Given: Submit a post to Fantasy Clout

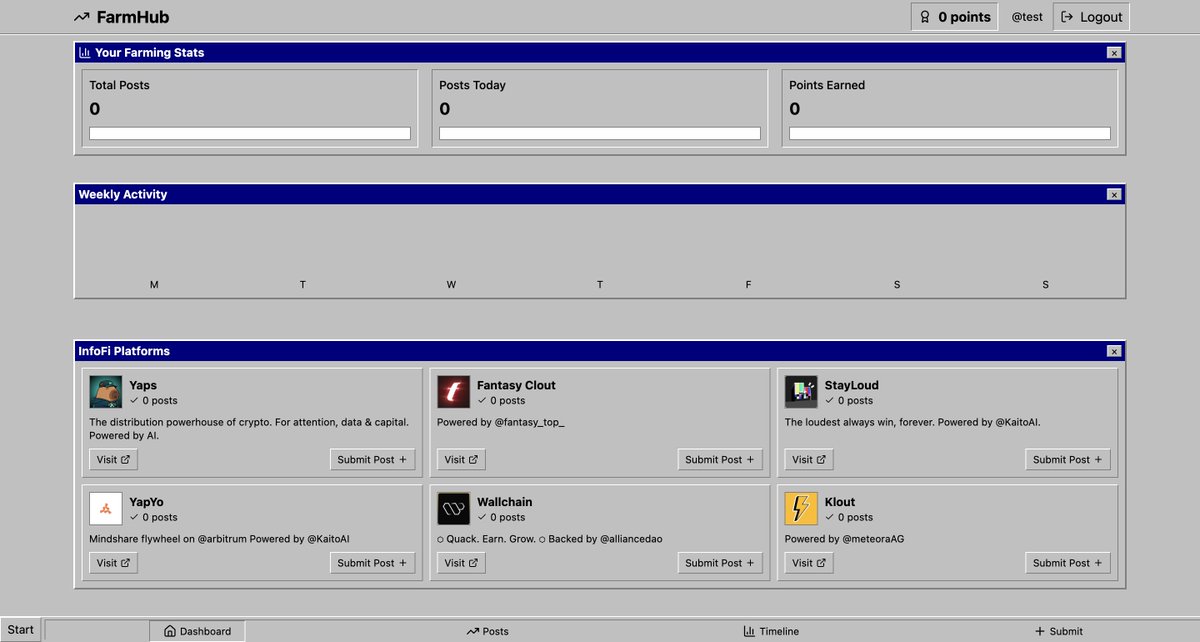Looking at the screenshot, I should (x=720, y=460).
